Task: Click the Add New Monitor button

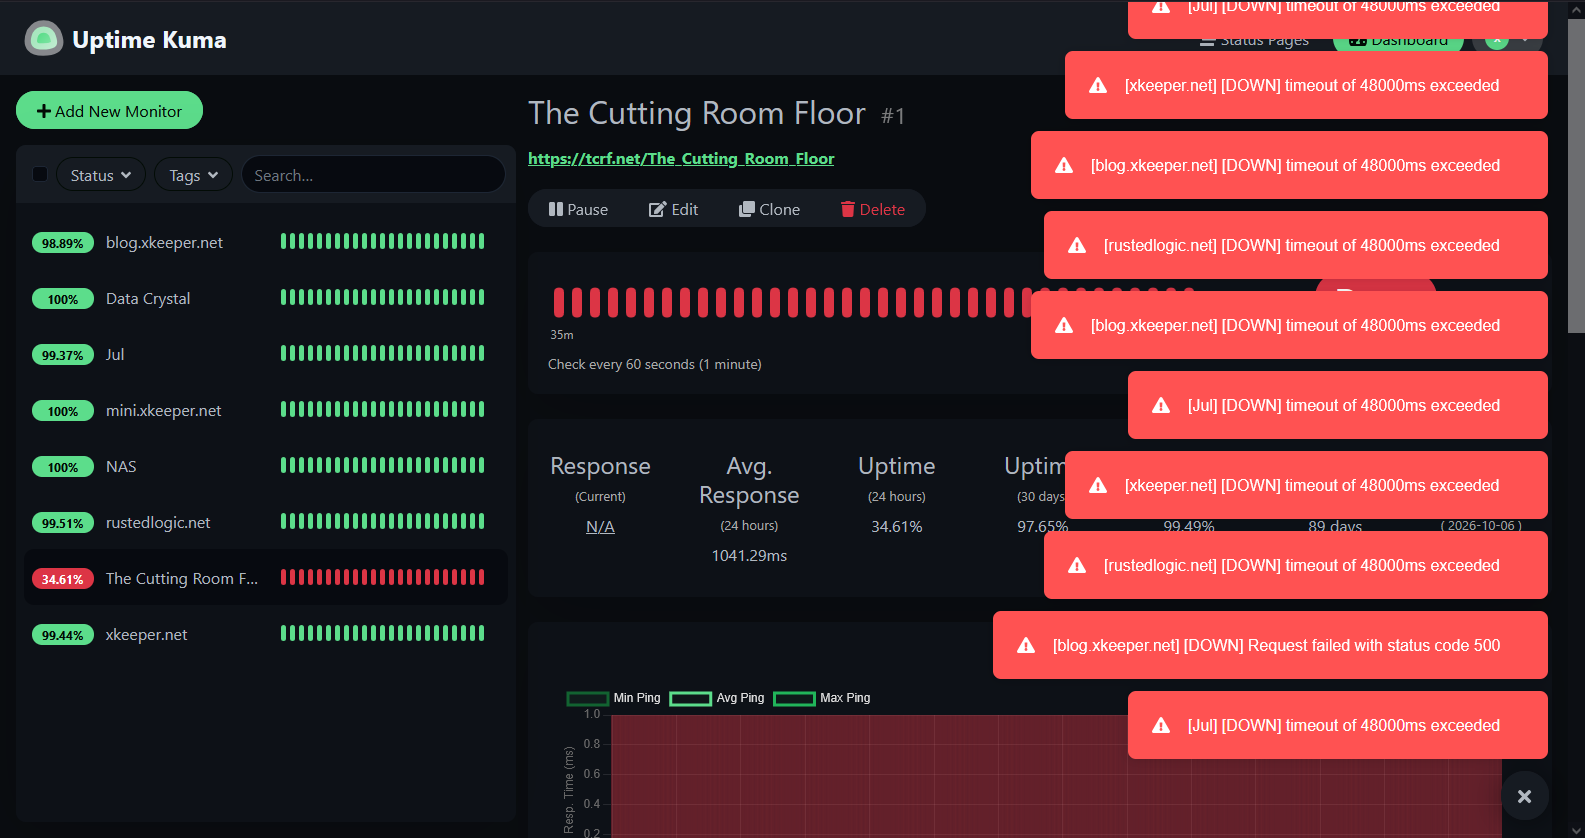Action: pyautogui.click(x=109, y=111)
